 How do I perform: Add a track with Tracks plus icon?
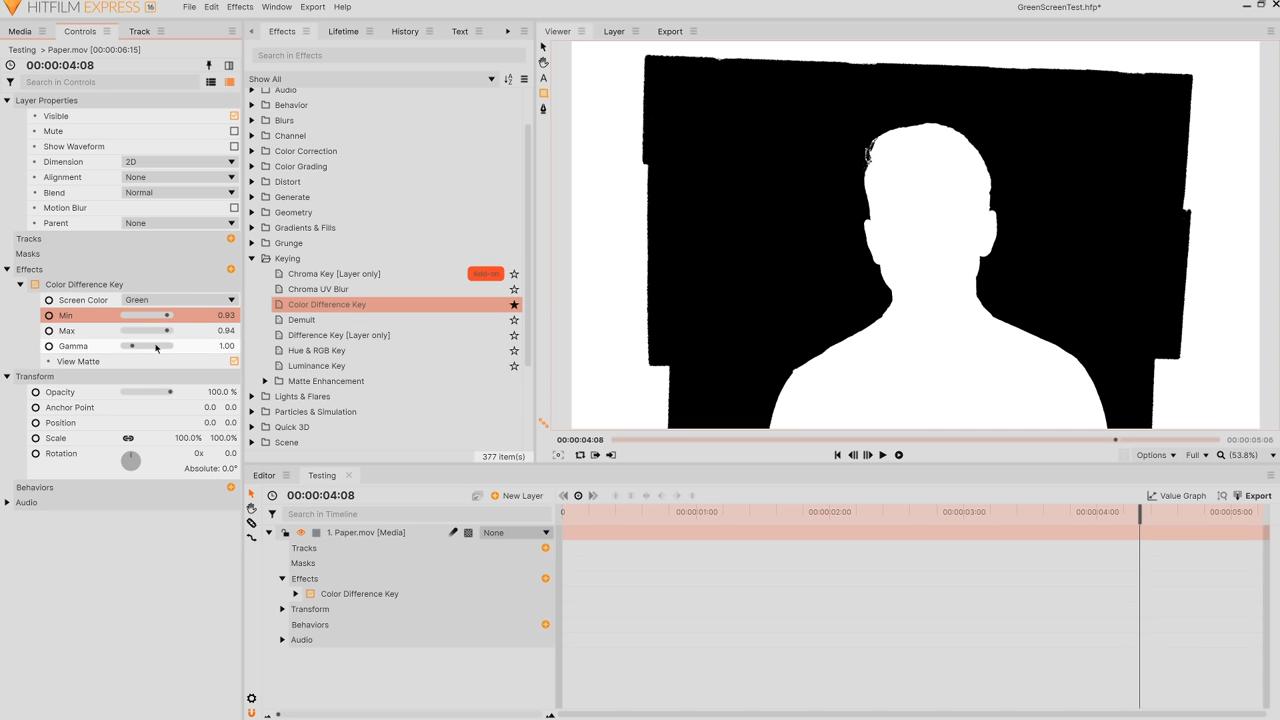(231, 238)
